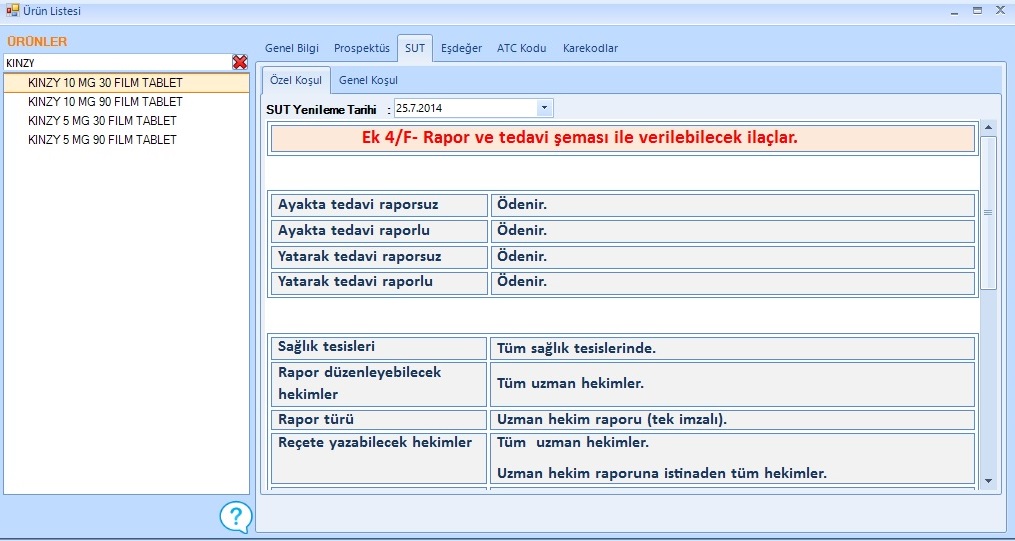Select the Özel Koşul sub-tab

tap(294, 80)
